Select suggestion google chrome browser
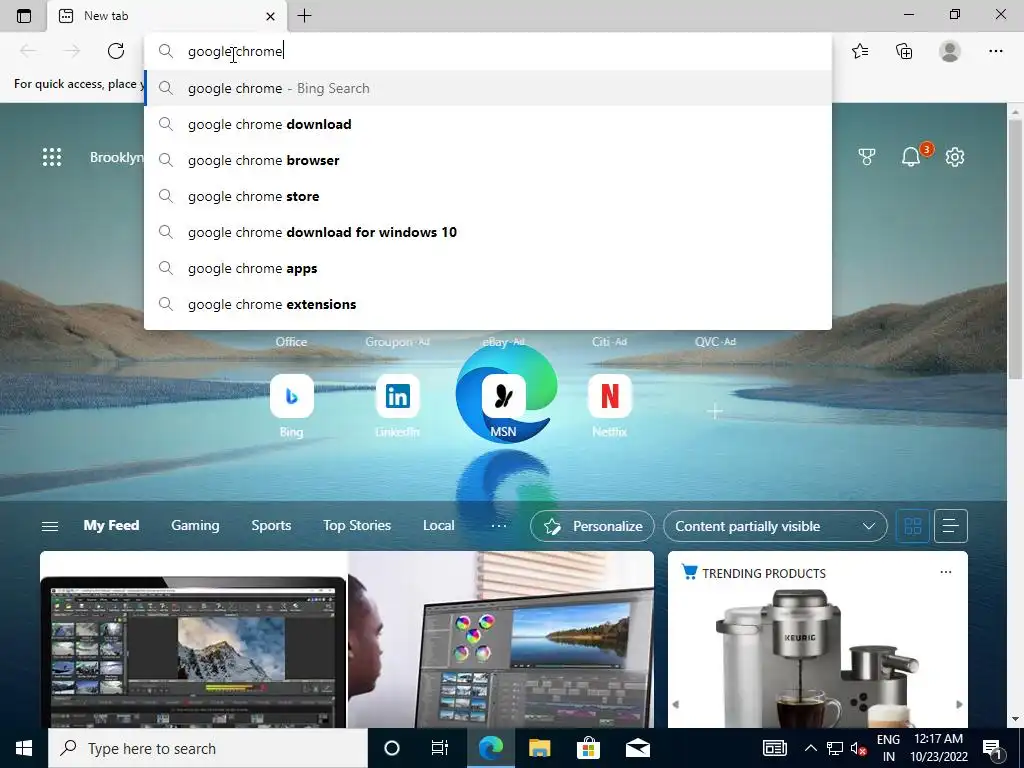 coord(488,160)
